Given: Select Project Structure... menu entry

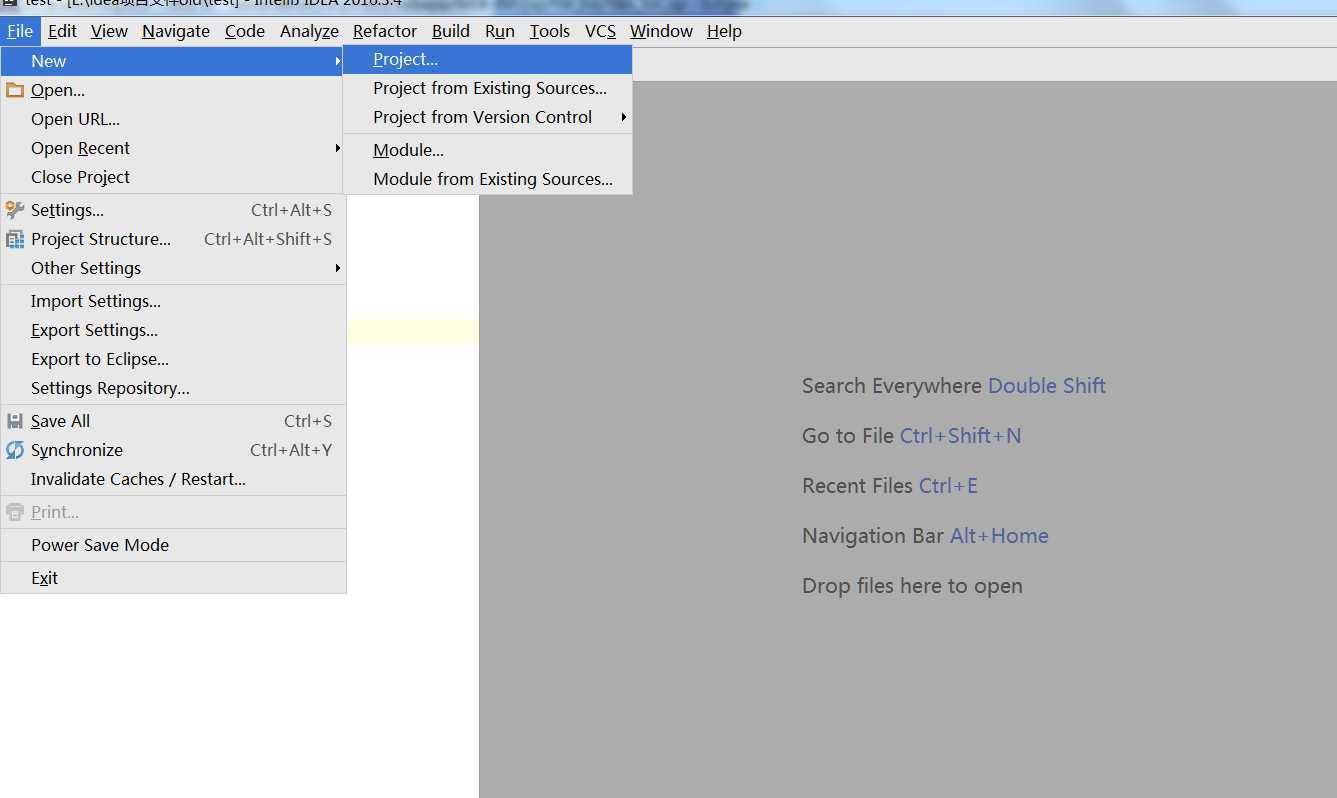Looking at the screenshot, I should 173,239.
